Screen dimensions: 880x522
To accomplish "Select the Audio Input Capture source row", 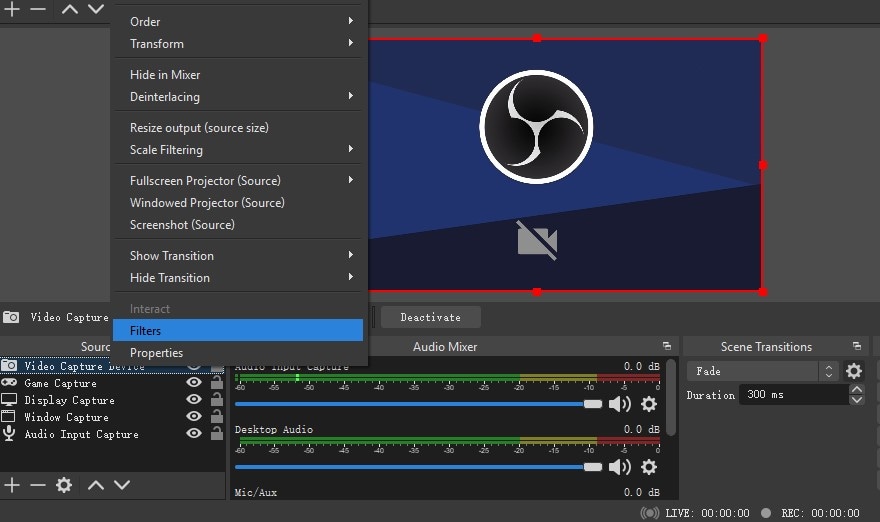I will tap(112, 433).
